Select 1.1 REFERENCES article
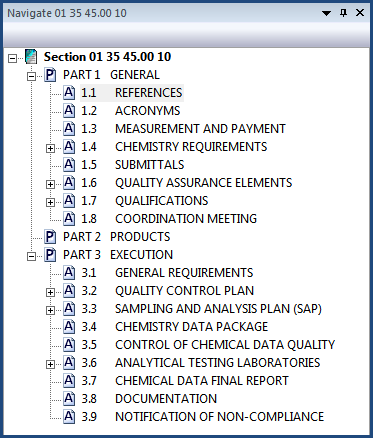This screenshot has width=373, height=438. (132, 93)
